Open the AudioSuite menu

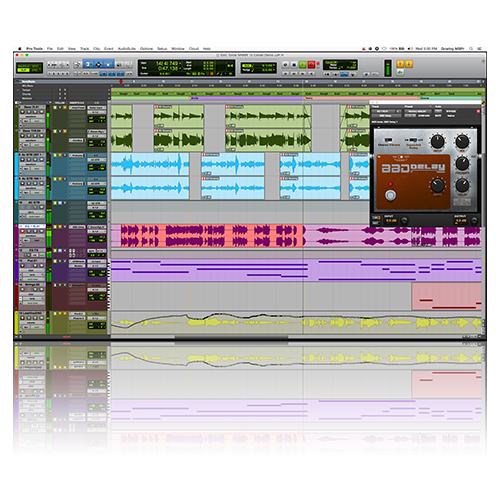127,49
